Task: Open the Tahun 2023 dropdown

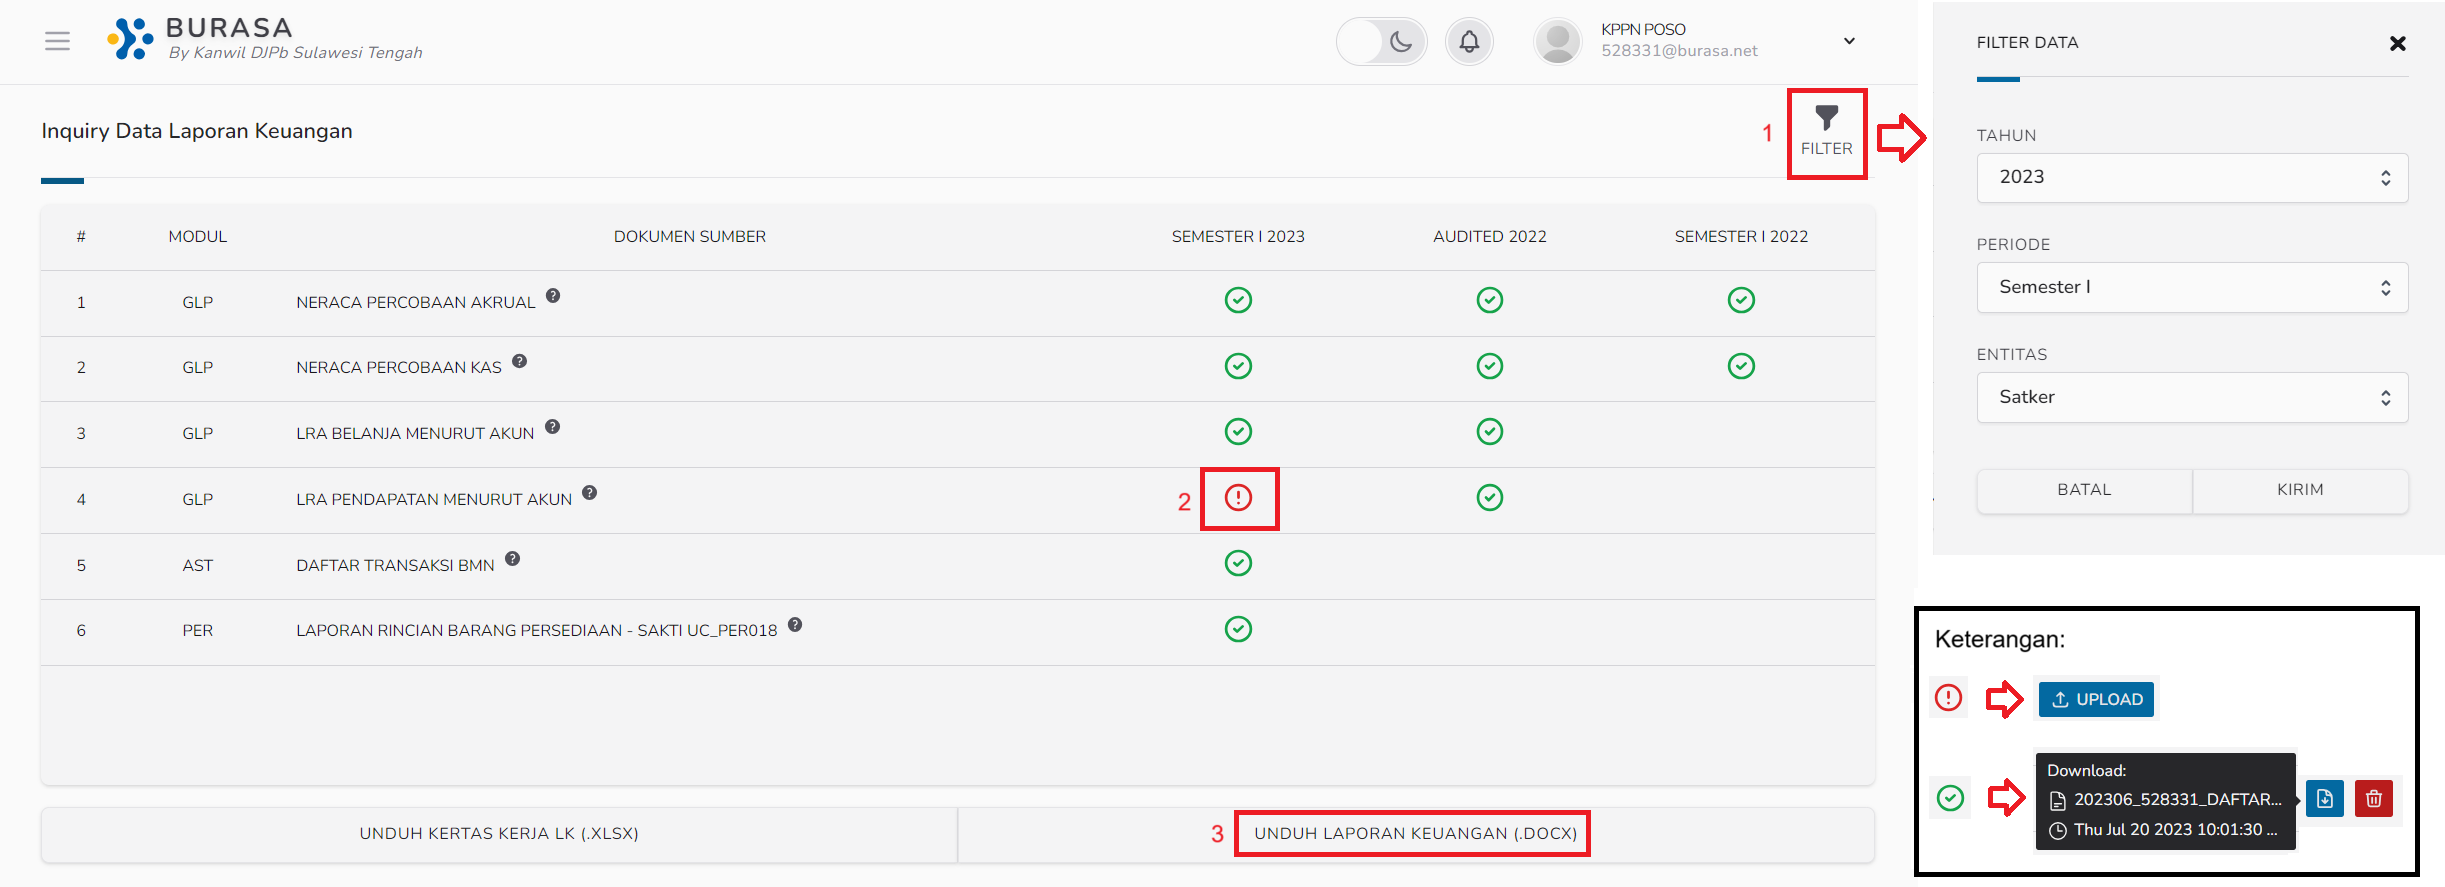Action: [2191, 178]
